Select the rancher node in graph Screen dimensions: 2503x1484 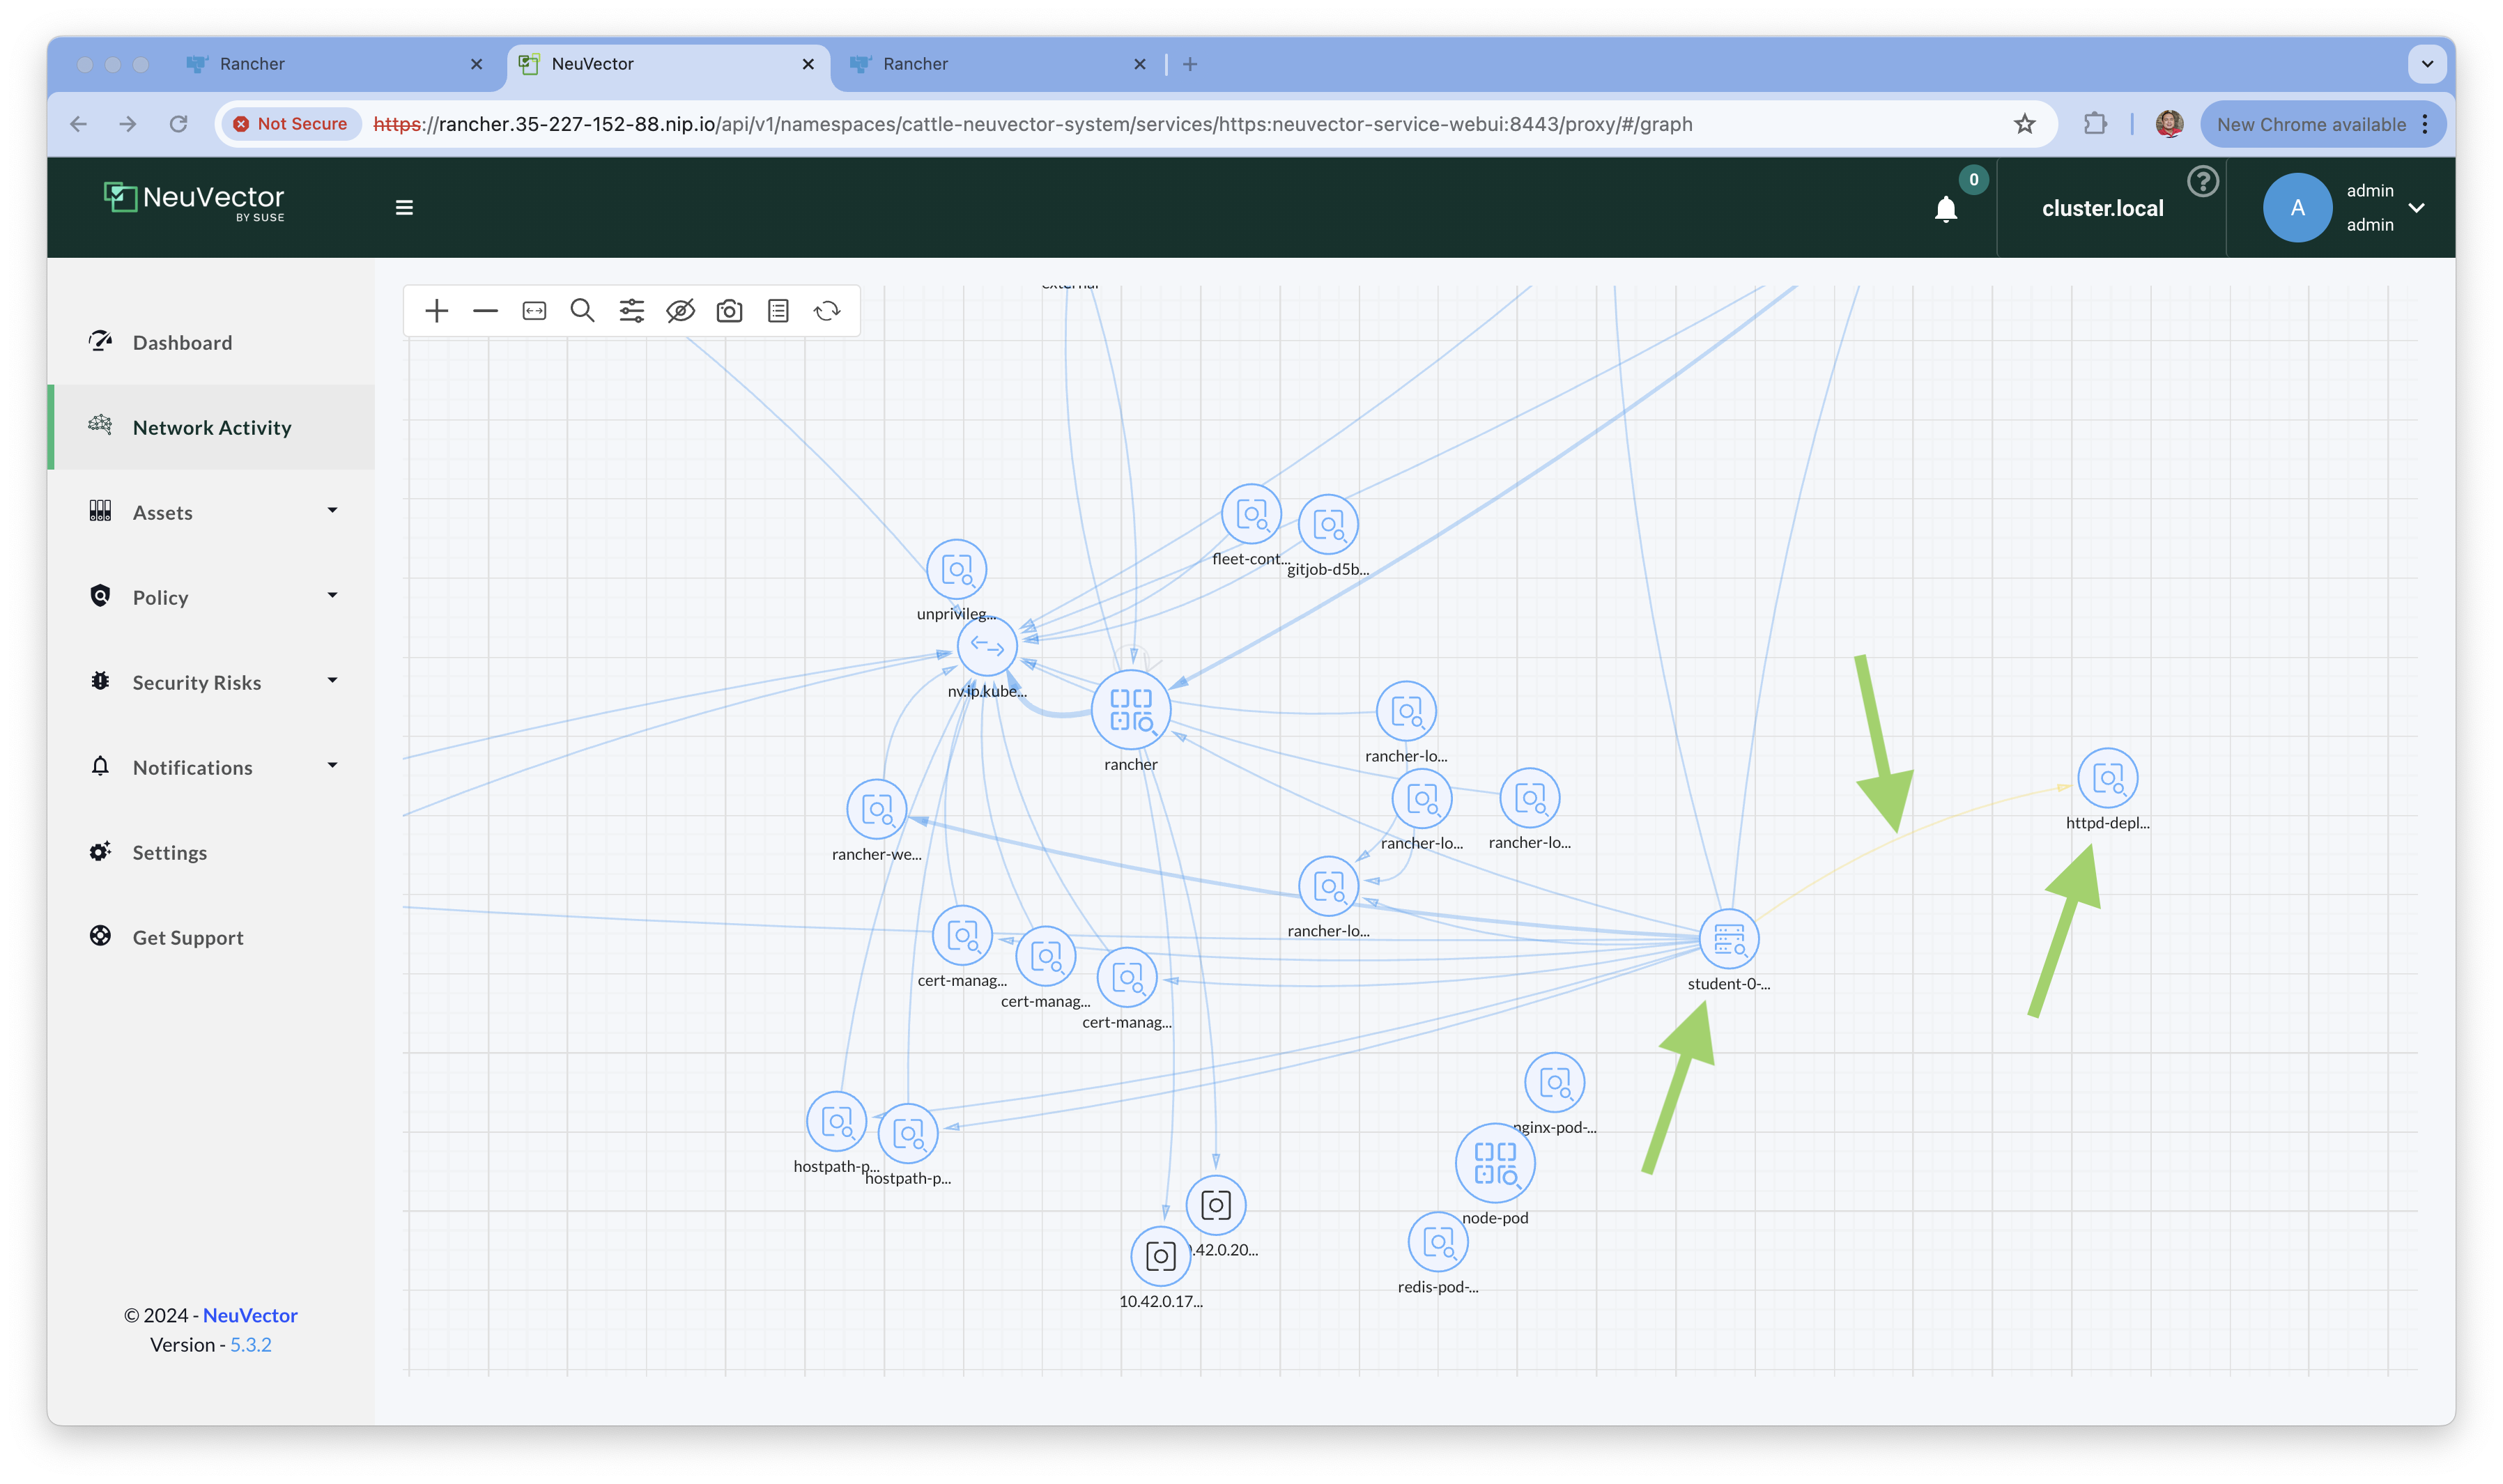point(1130,710)
